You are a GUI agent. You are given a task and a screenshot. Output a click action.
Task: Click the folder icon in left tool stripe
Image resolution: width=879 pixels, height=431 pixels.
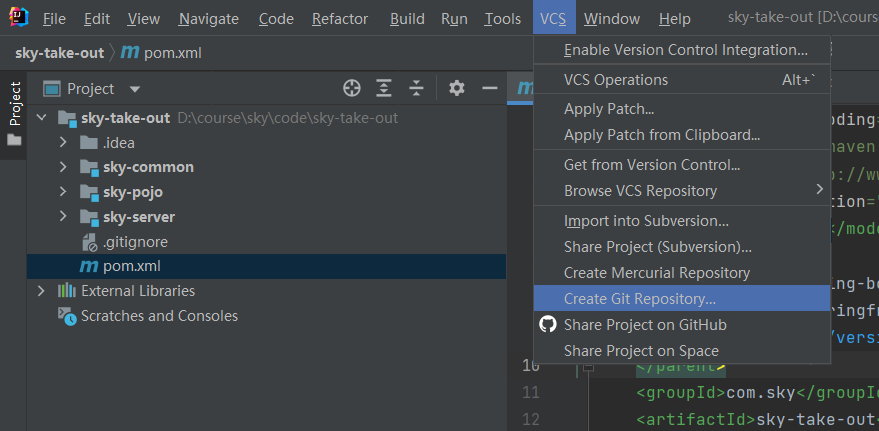tap(14, 140)
